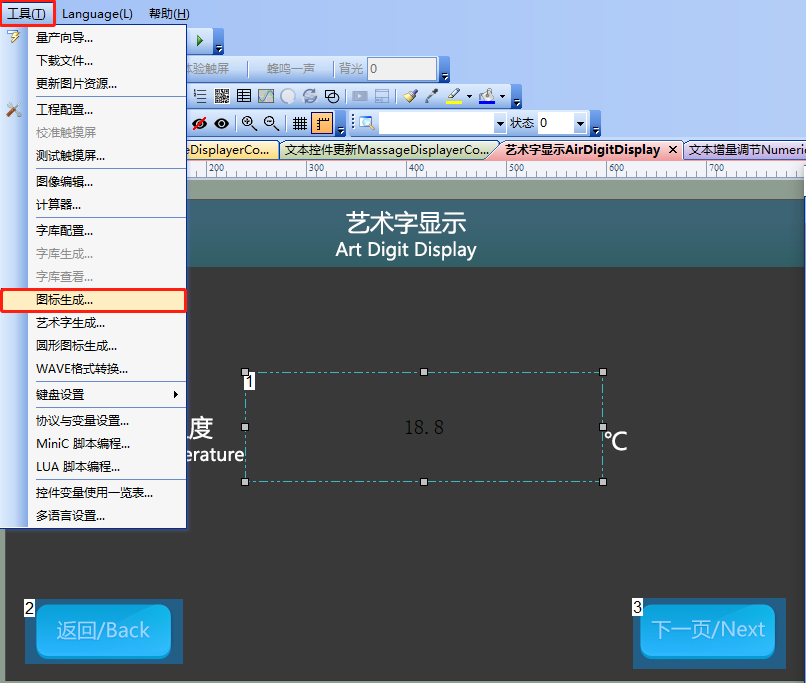Click the window layout control icon
The height and width of the screenshot is (683, 806).
tap(382, 96)
